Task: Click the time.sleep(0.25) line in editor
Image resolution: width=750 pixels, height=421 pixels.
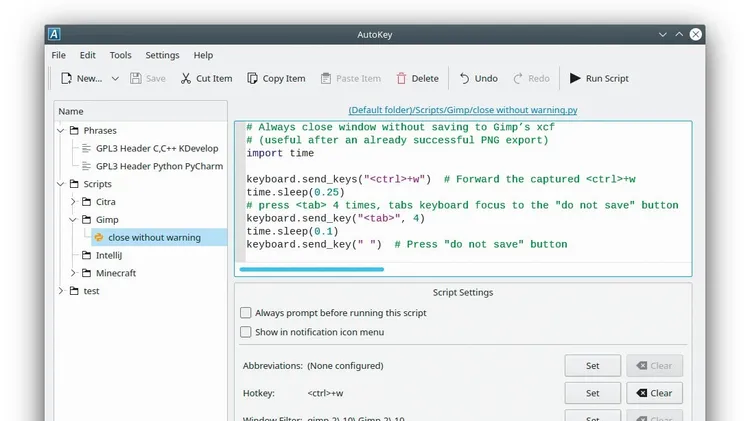Action: pos(295,192)
